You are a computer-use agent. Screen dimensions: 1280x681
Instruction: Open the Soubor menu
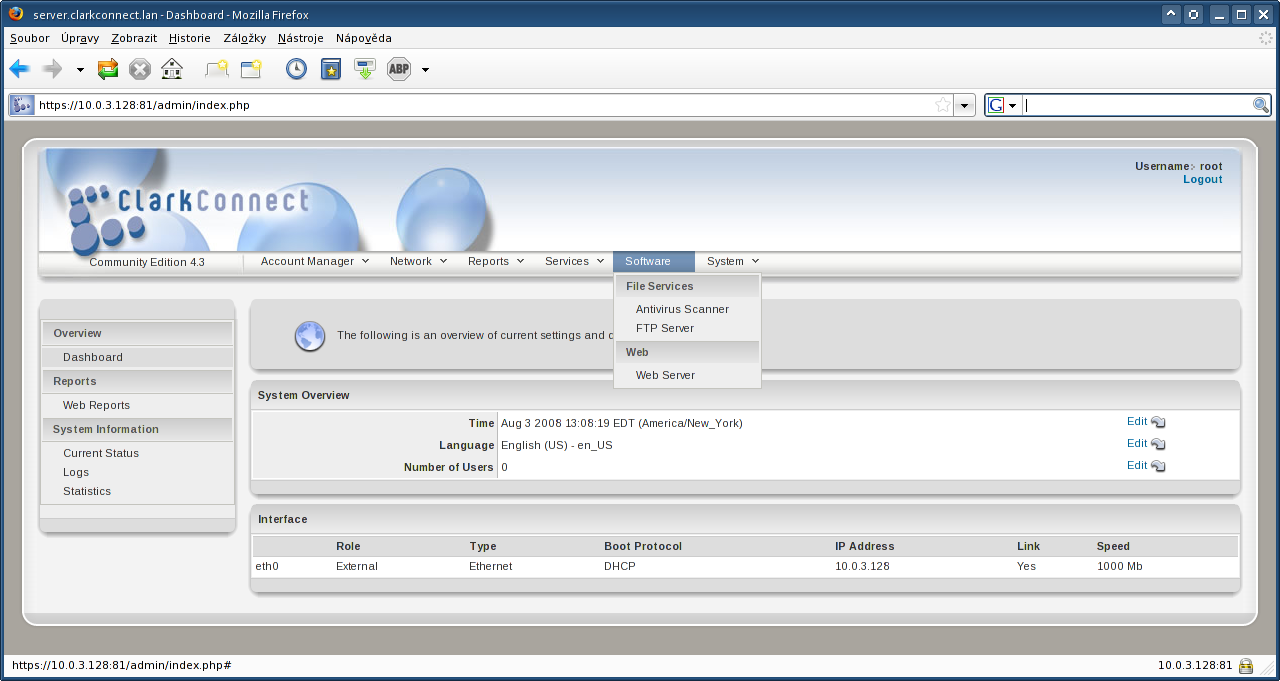coord(30,38)
